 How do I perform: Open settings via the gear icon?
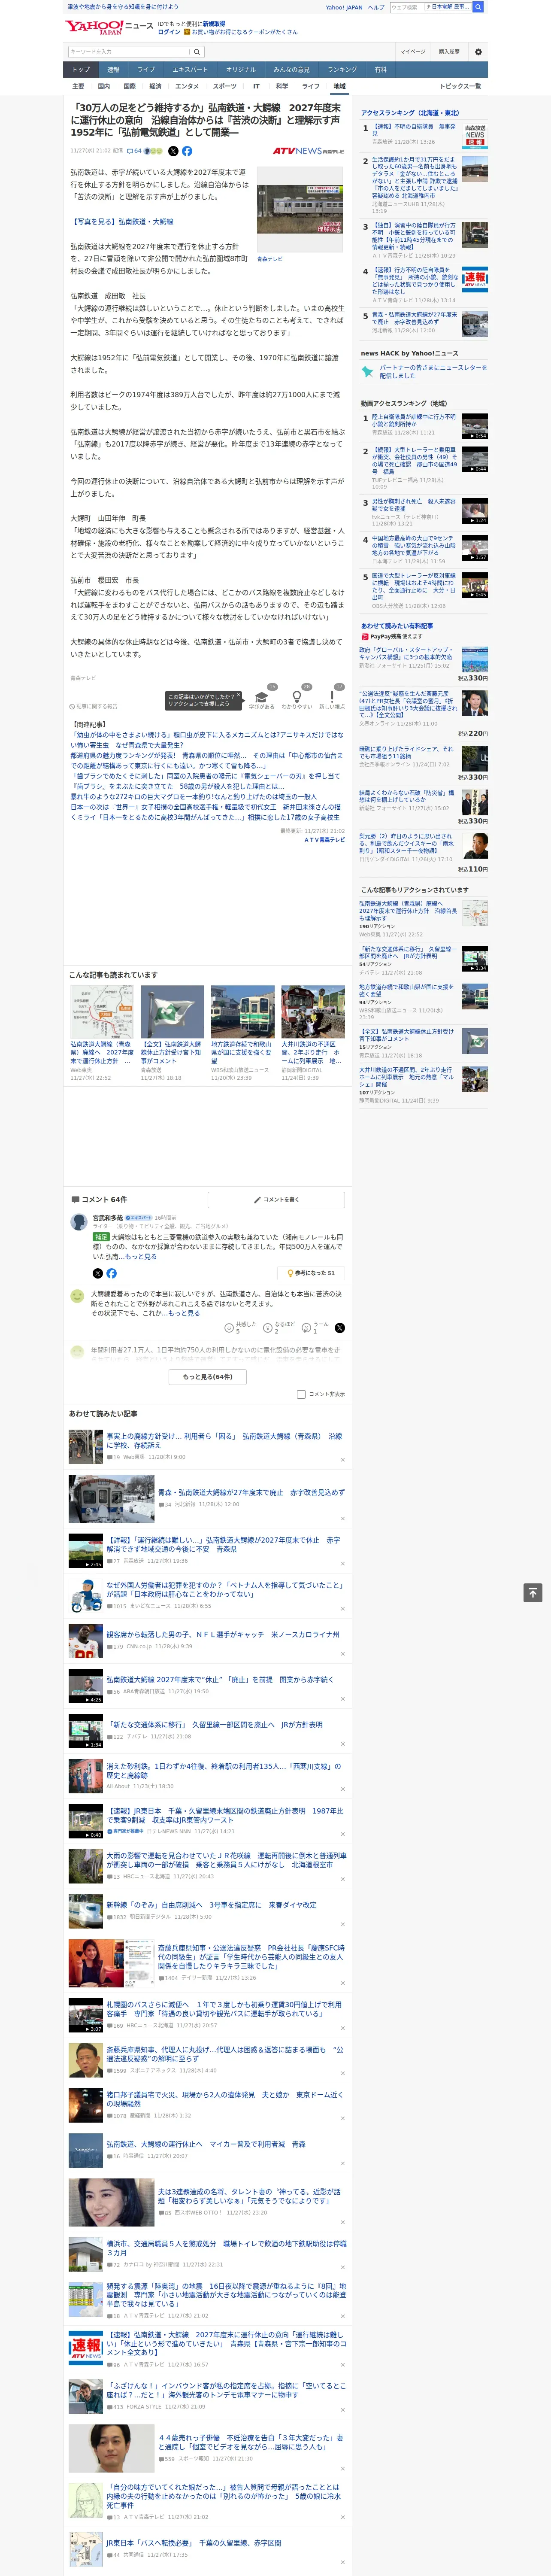tap(478, 51)
